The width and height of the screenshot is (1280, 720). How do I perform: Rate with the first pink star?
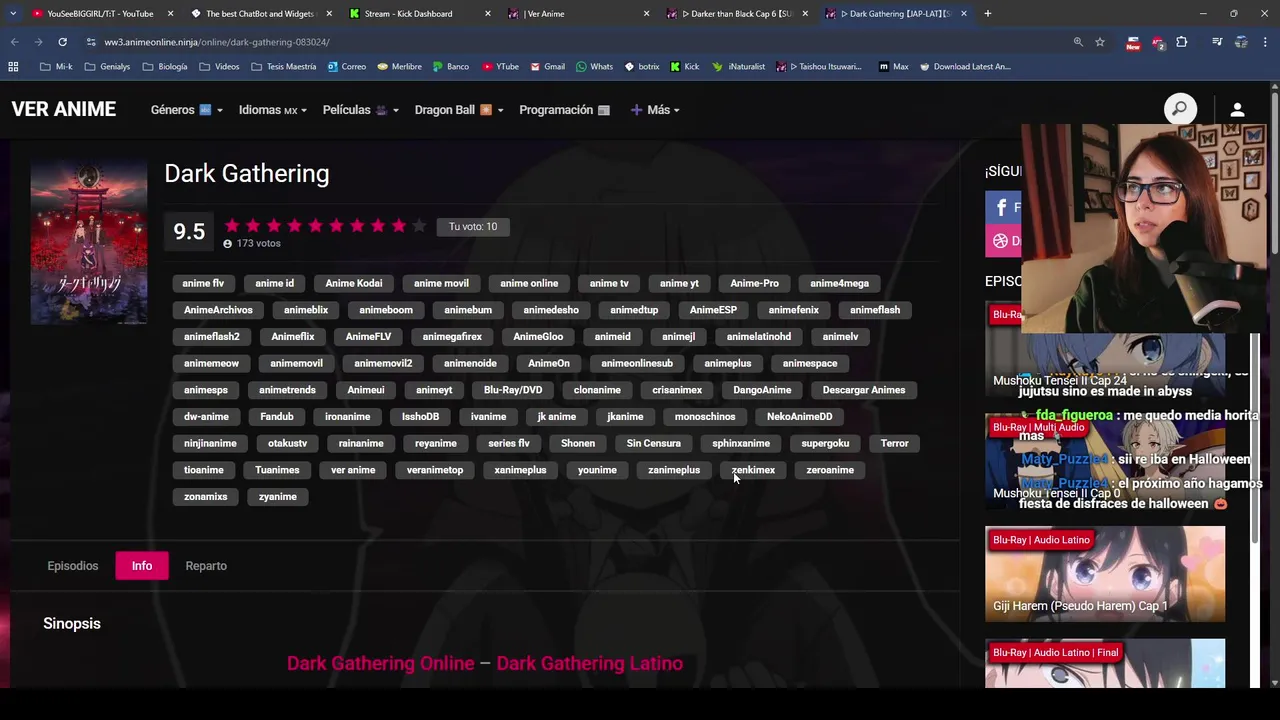[232, 226]
